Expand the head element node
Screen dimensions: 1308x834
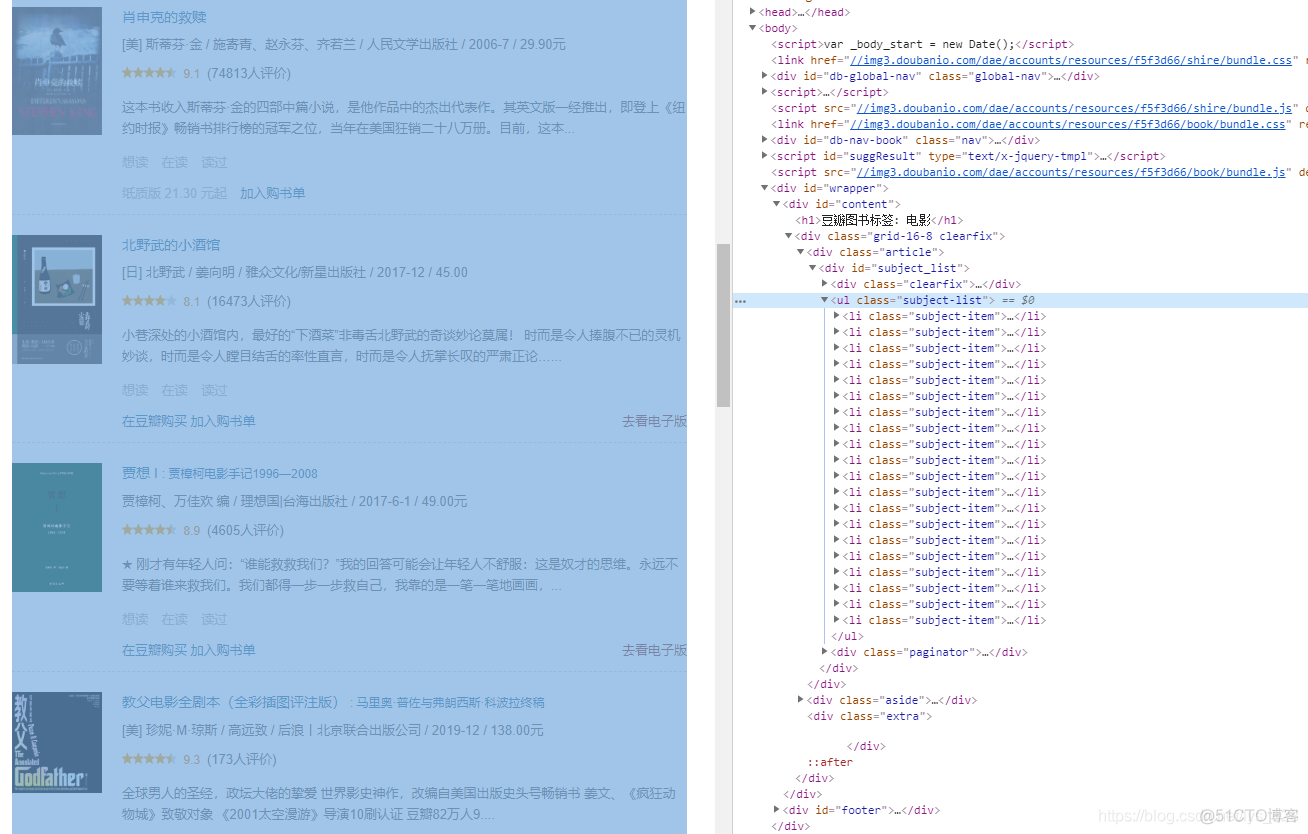(753, 12)
